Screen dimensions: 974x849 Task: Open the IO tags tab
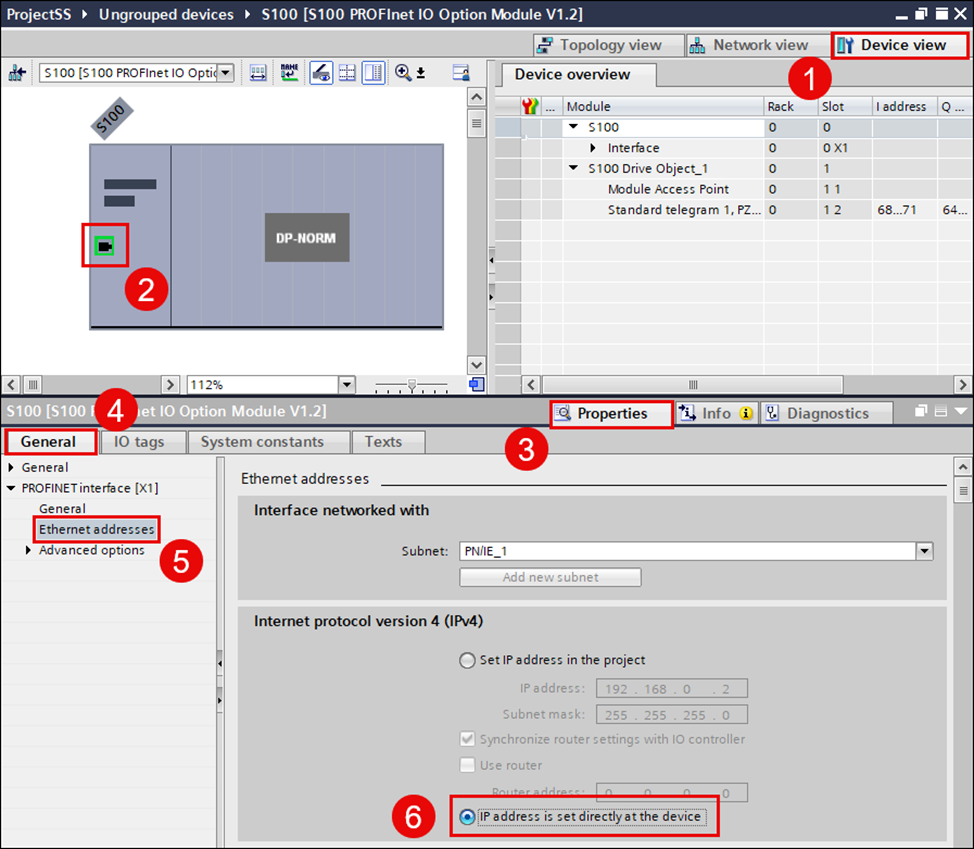tap(142, 441)
